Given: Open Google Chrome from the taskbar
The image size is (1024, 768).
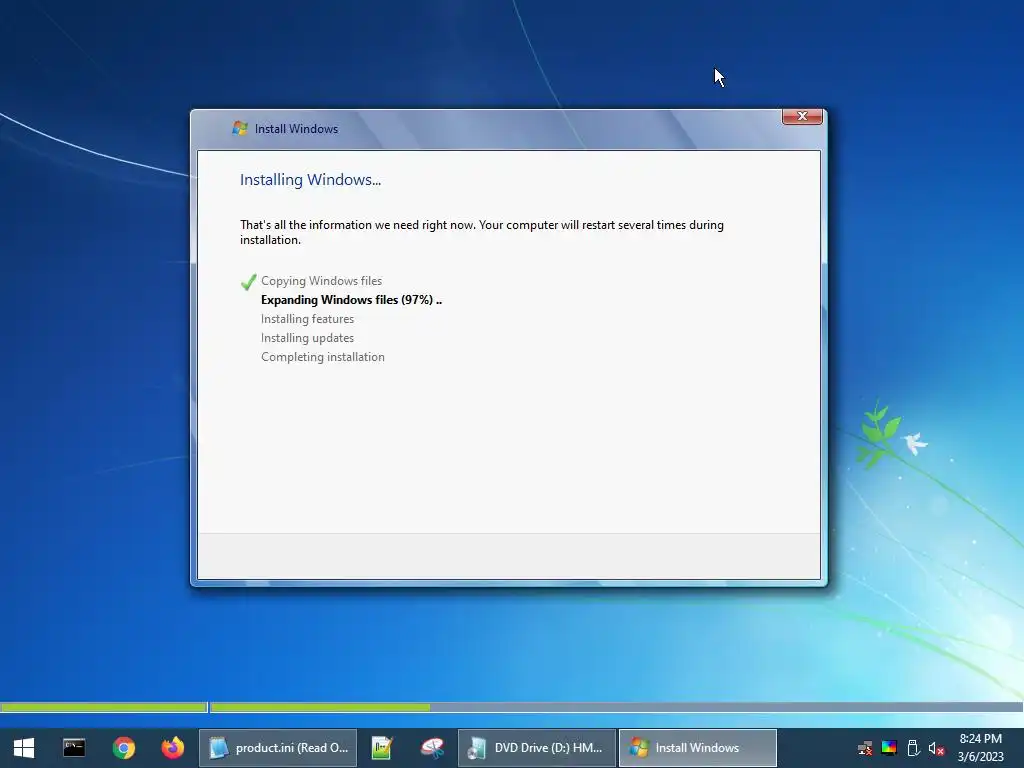Looking at the screenshot, I should 123,748.
